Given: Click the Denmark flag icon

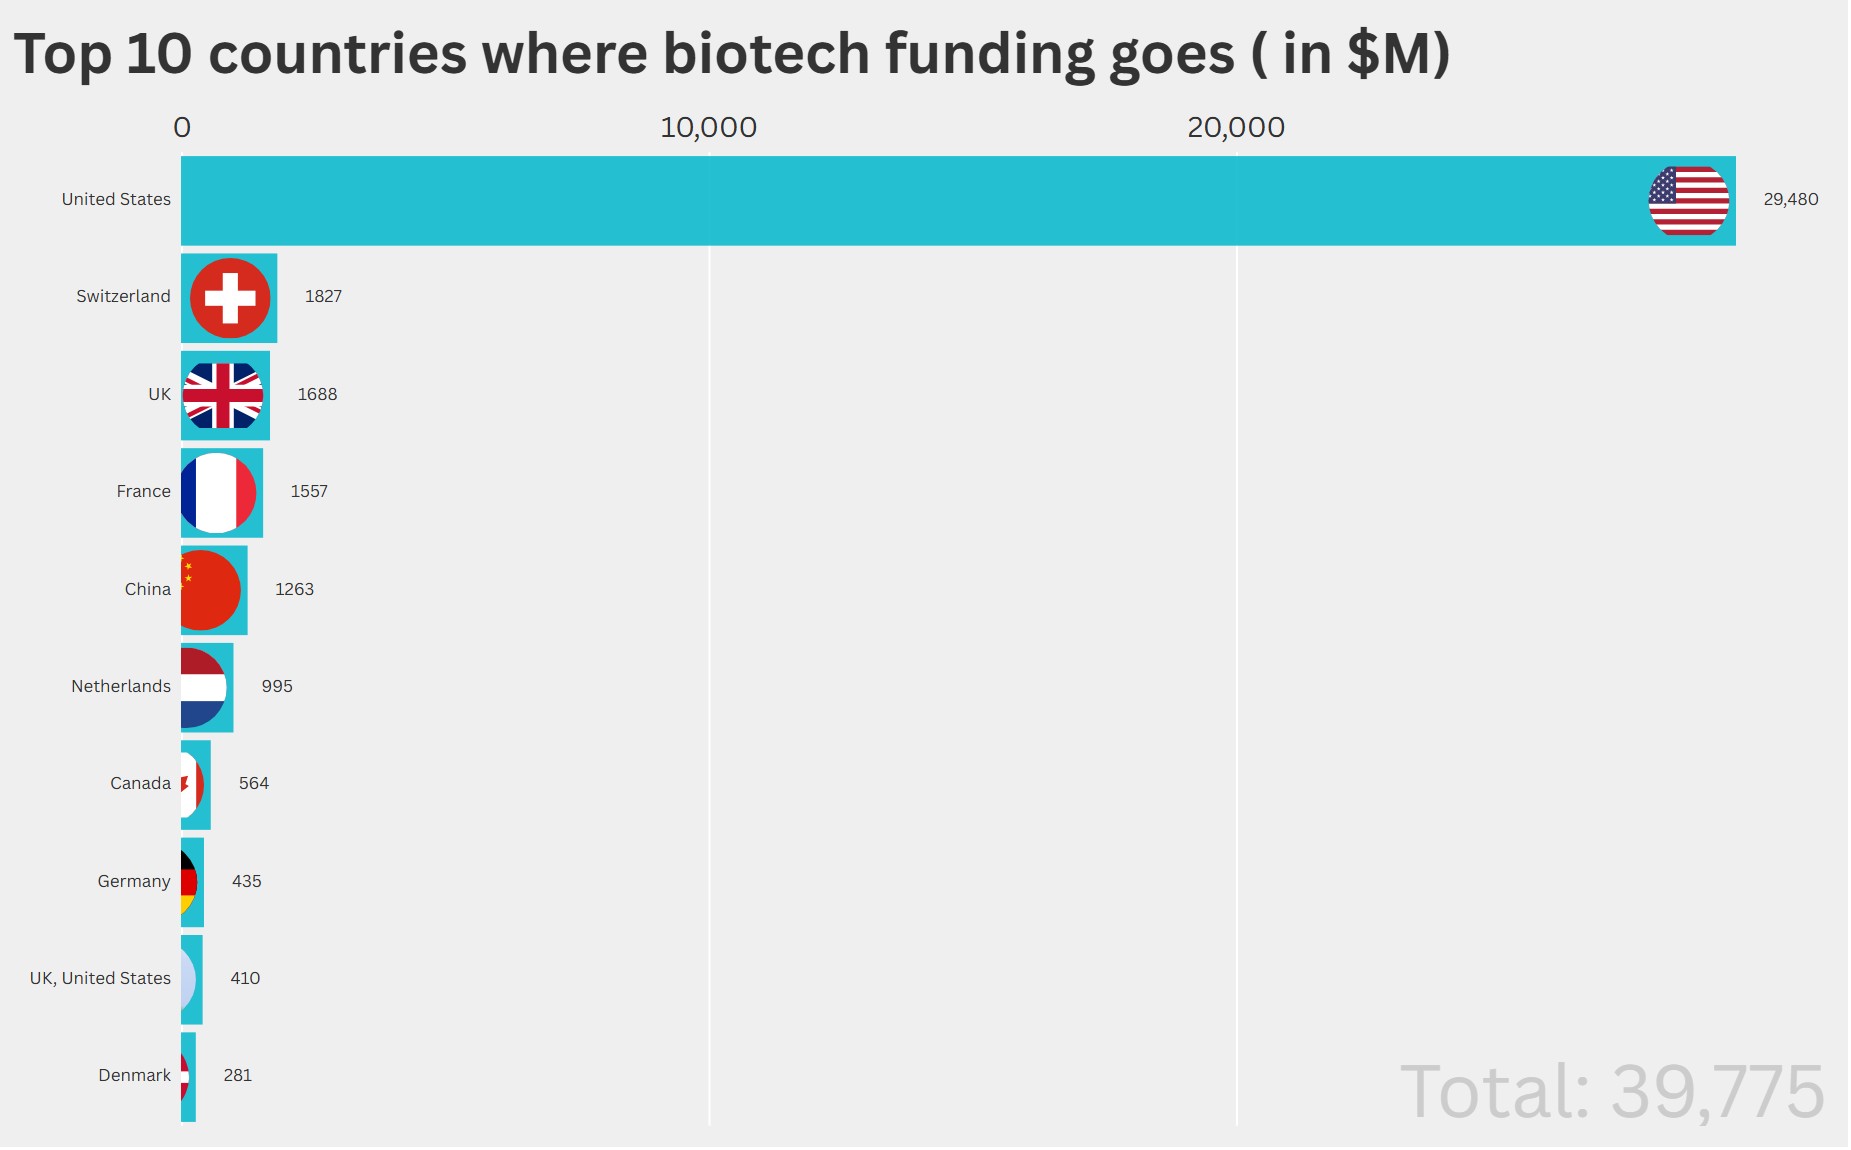Looking at the screenshot, I should (185, 1077).
